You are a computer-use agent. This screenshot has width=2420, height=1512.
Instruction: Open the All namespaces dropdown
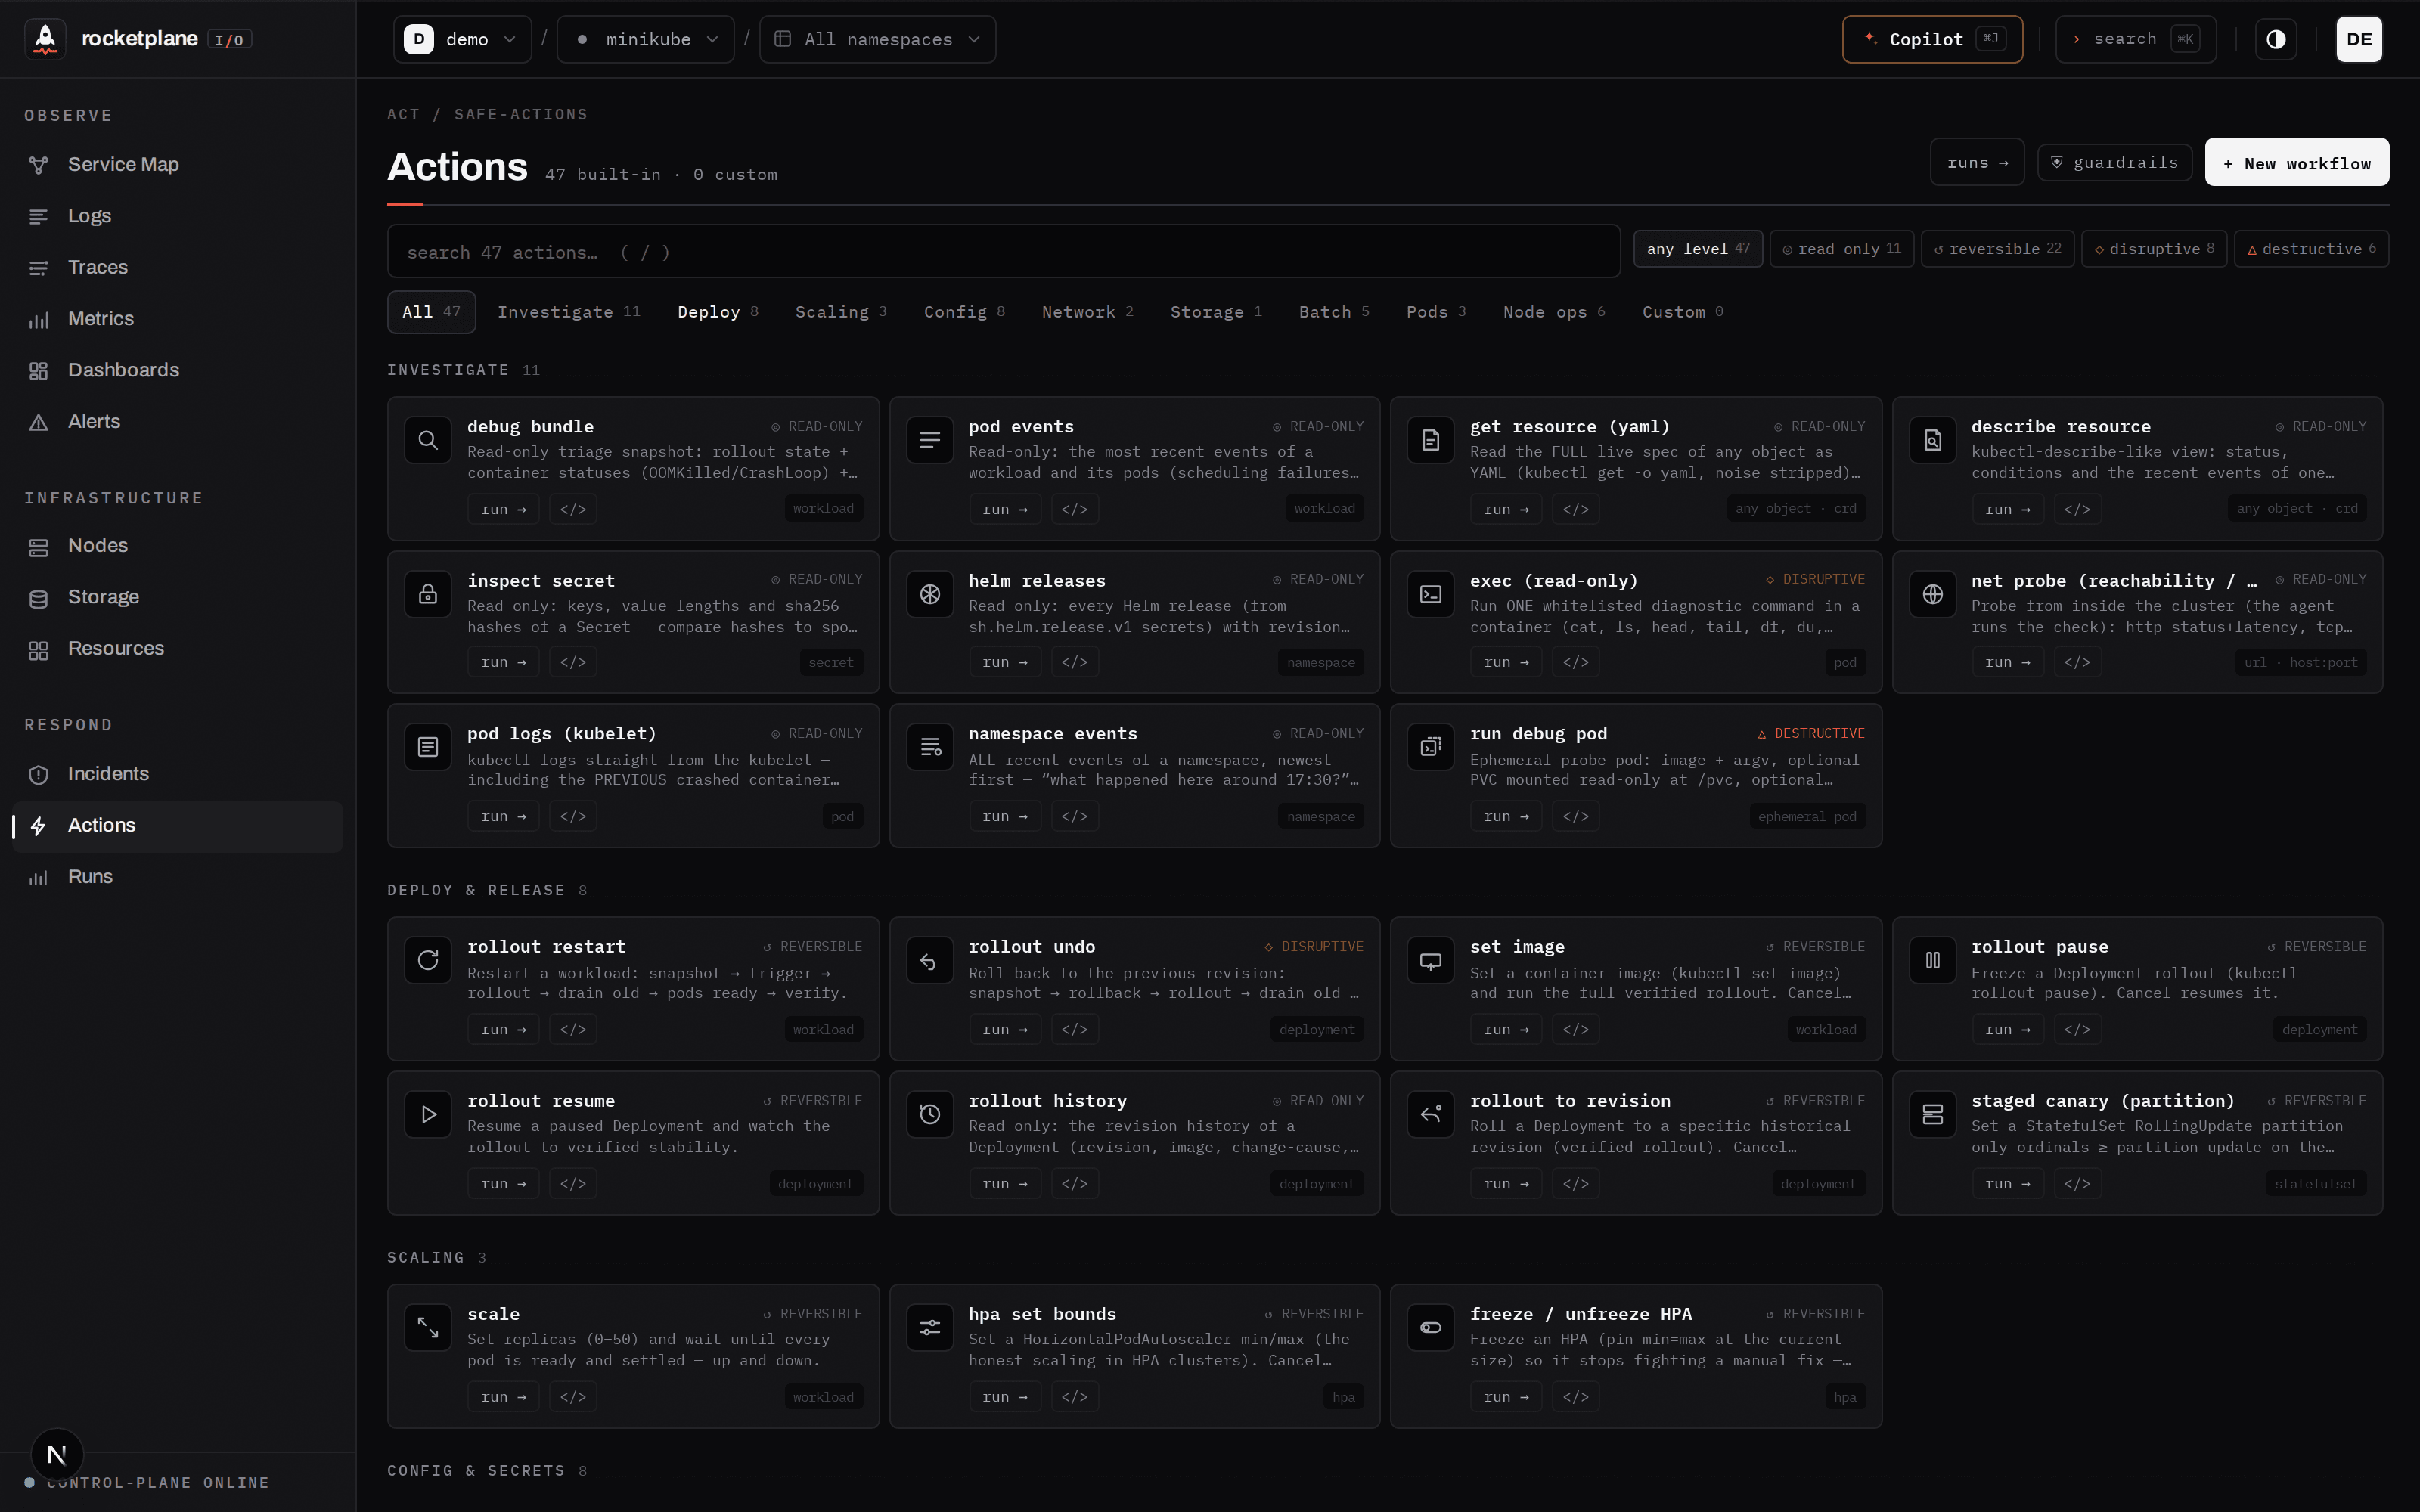click(877, 39)
